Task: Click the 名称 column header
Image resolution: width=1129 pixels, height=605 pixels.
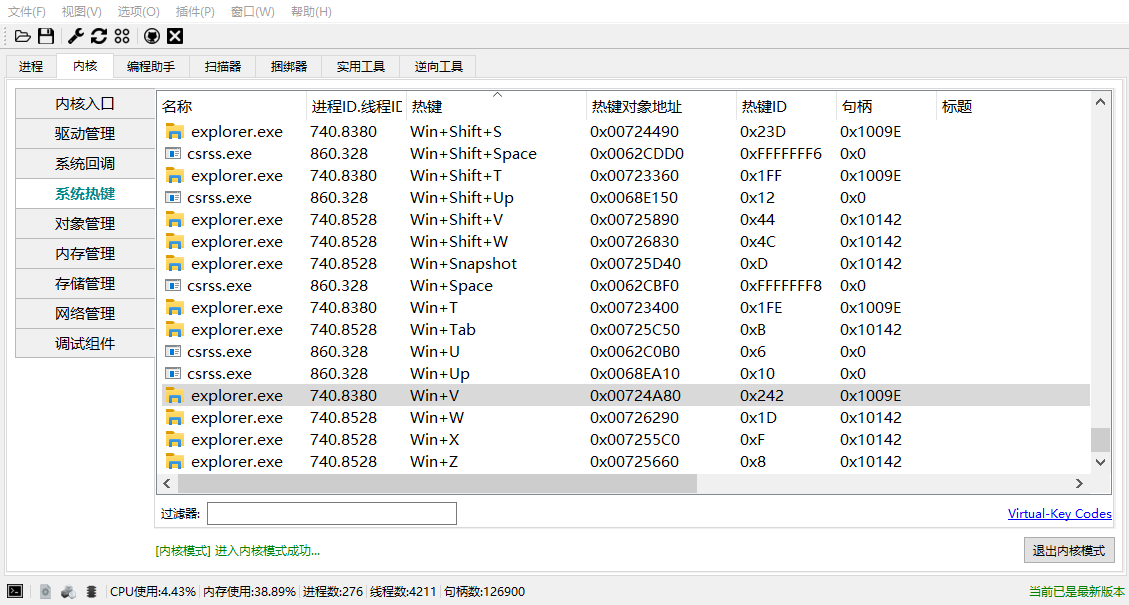Action: 177,107
